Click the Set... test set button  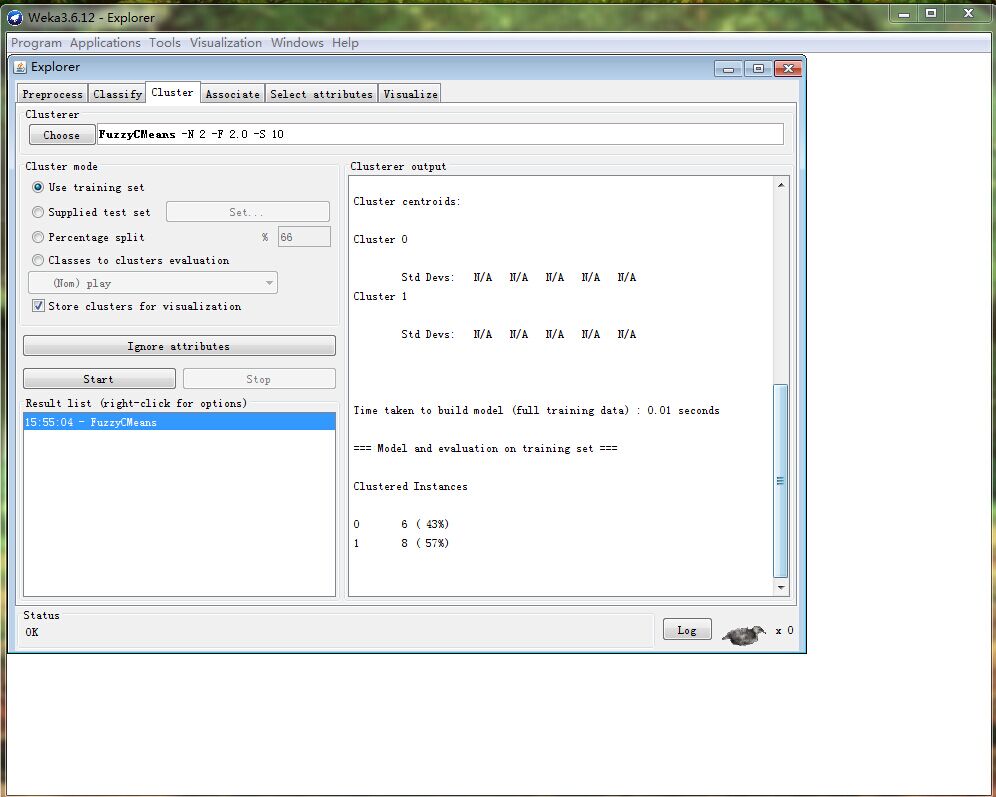(x=248, y=212)
